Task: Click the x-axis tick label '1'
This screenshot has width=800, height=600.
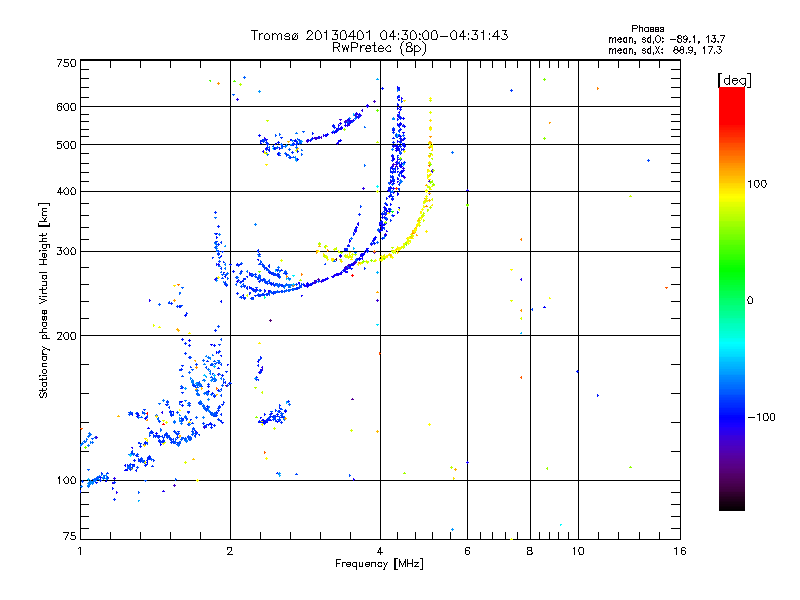Action: (80, 551)
